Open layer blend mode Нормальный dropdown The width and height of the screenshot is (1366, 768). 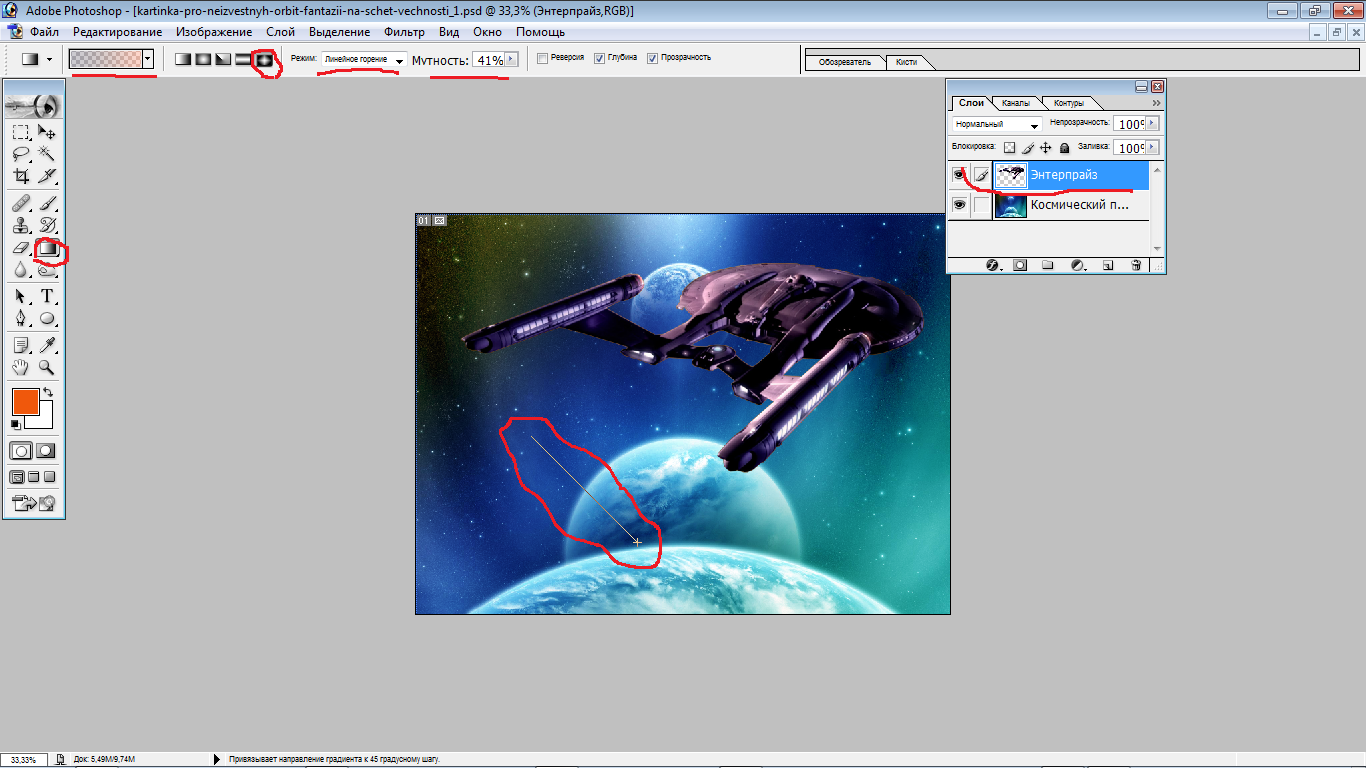[x=997, y=124]
